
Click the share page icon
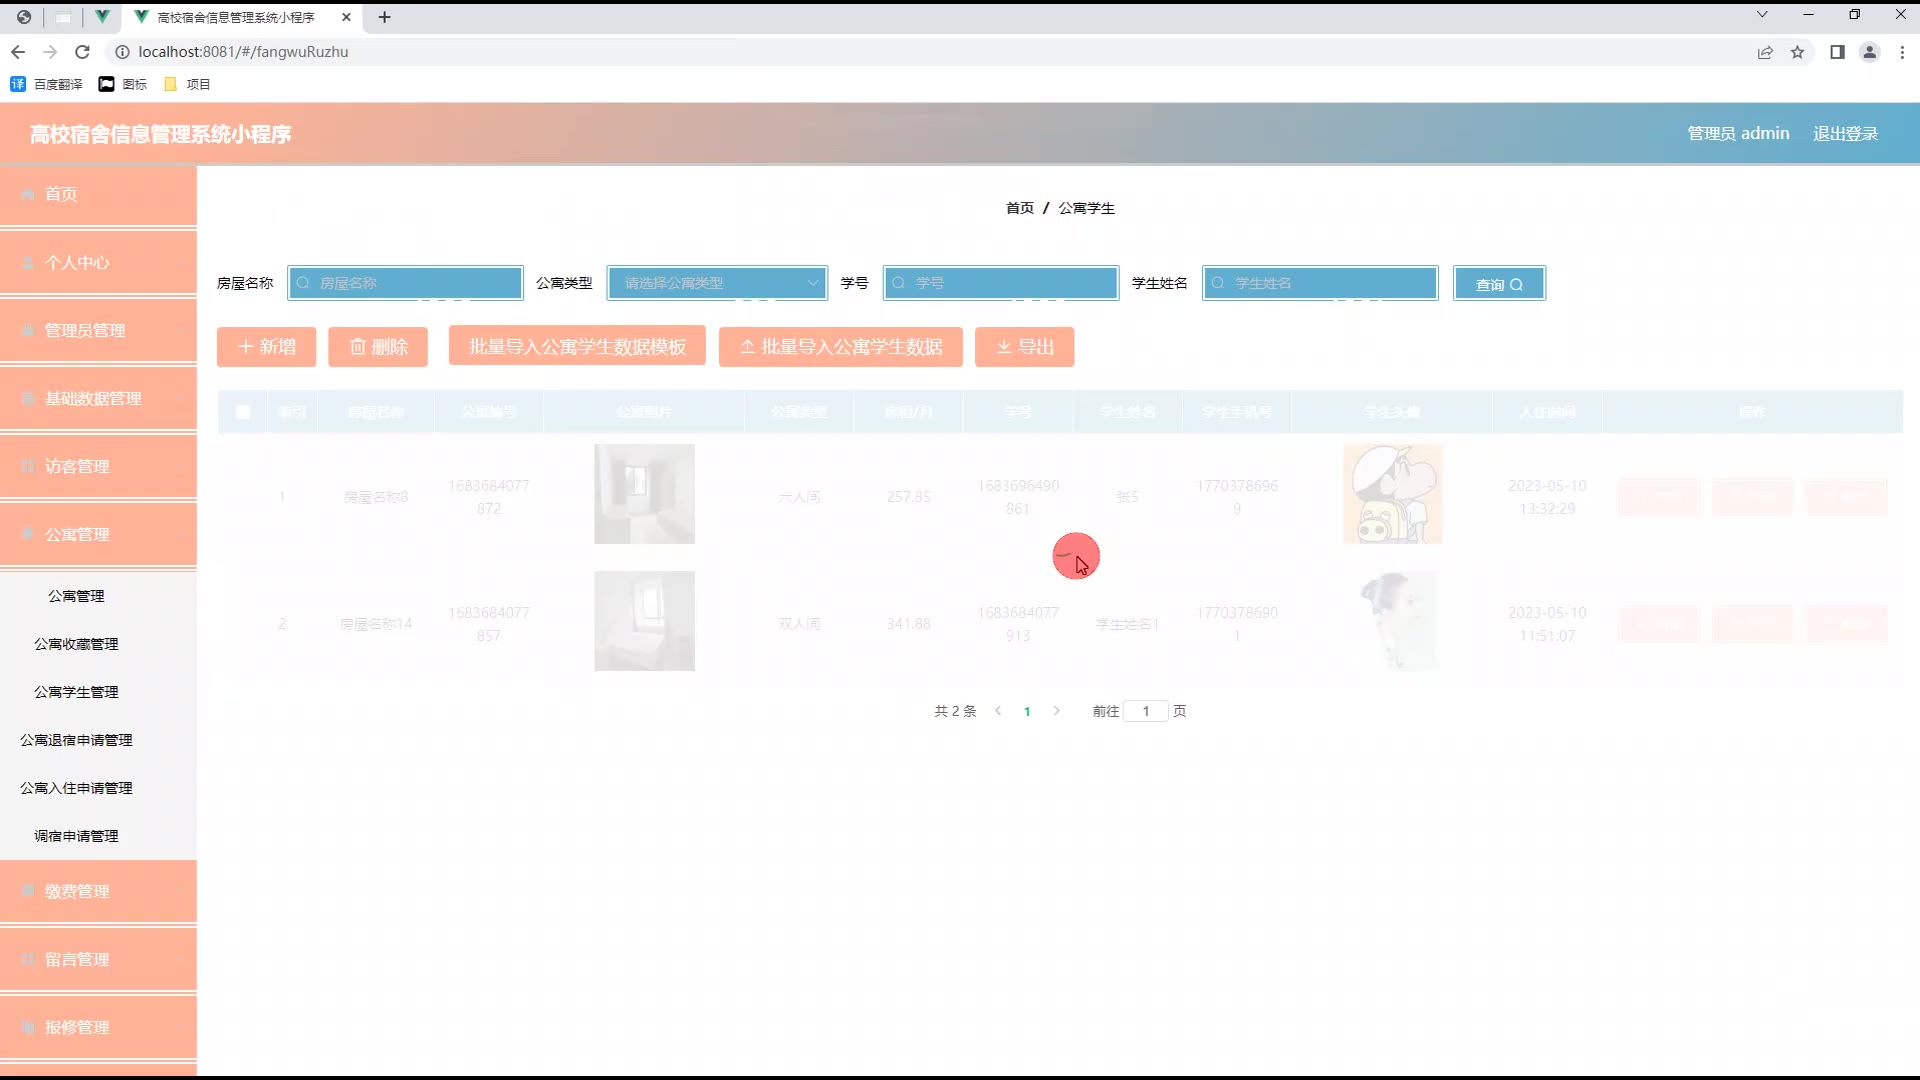[x=1765, y=52]
